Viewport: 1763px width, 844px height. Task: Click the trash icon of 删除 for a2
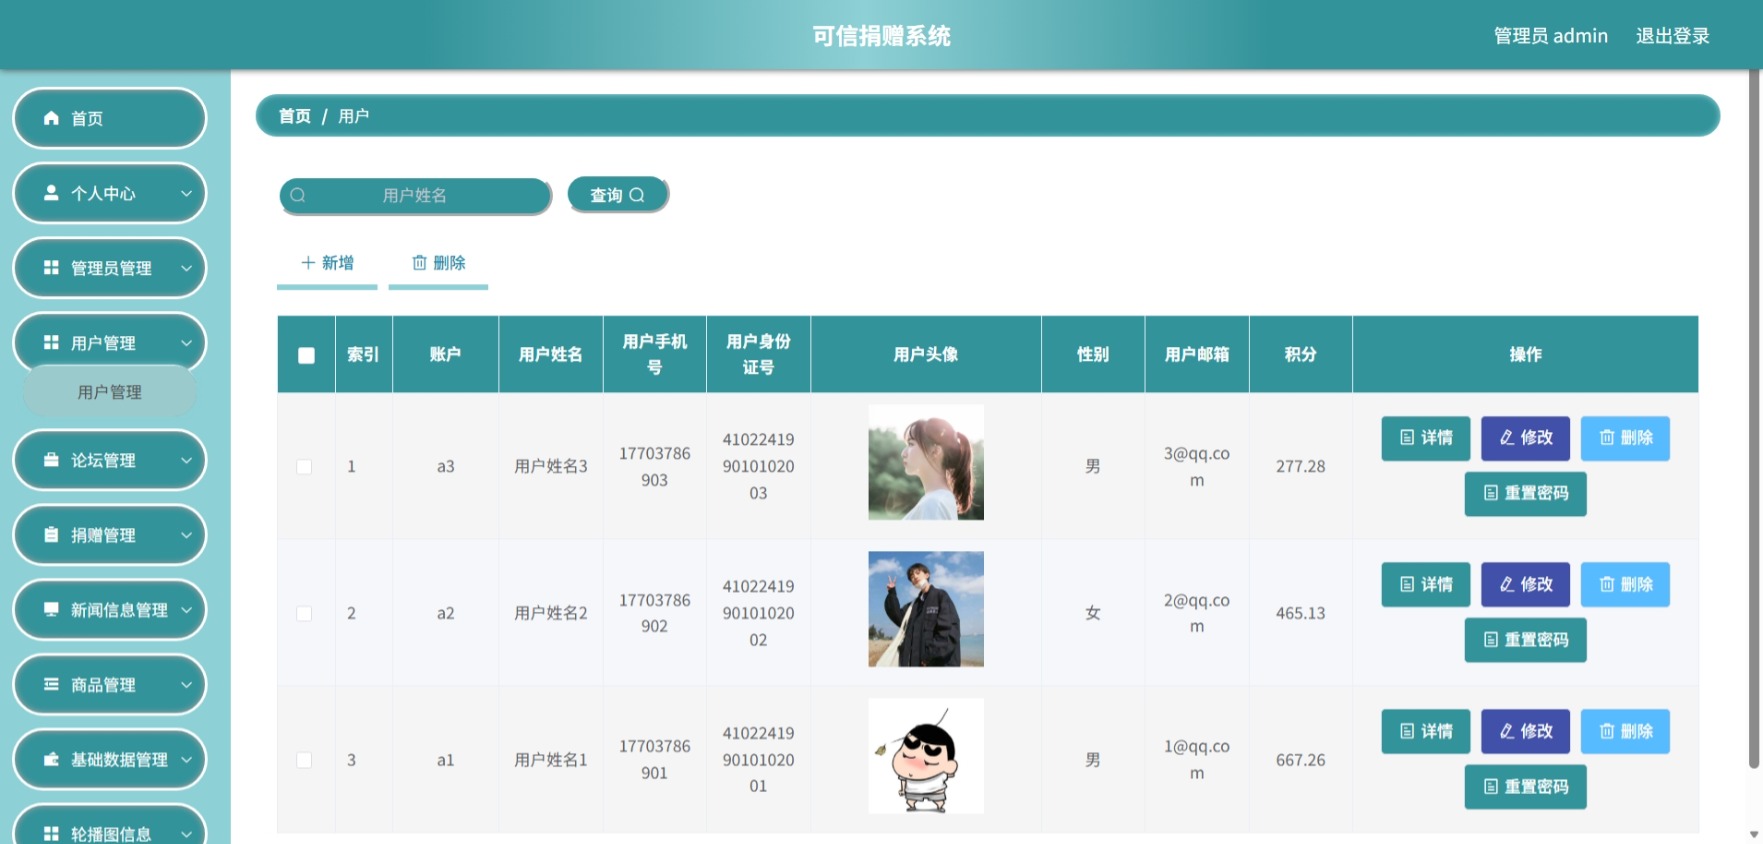[x=1607, y=585]
